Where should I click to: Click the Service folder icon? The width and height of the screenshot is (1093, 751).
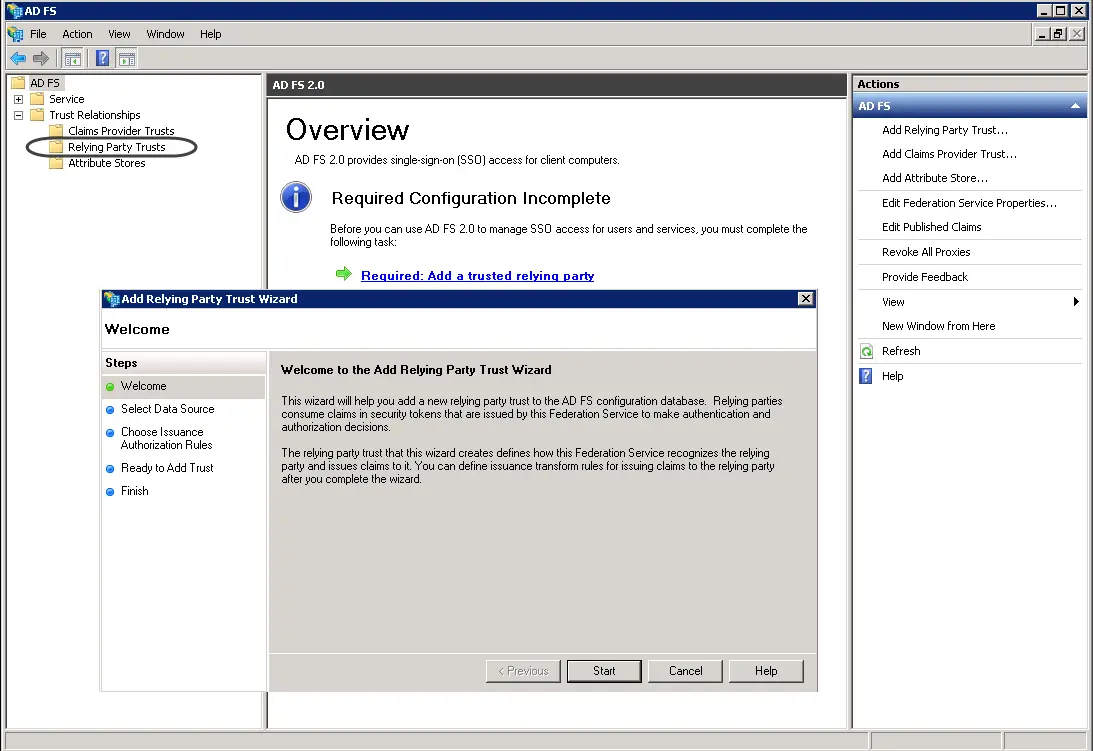[x=37, y=99]
